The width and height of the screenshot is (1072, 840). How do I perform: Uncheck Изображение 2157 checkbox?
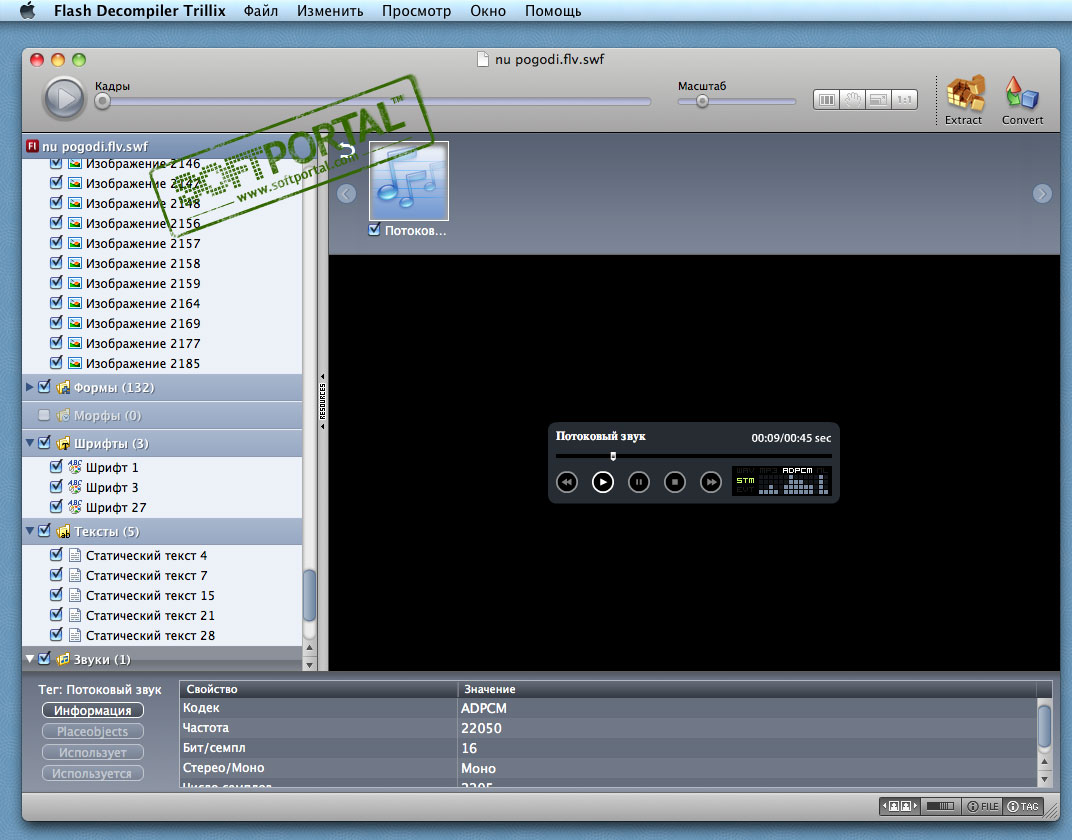click(x=56, y=243)
